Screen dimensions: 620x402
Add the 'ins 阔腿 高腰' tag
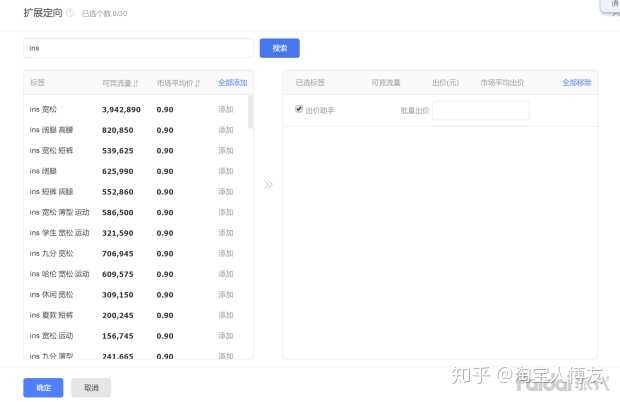pos(226,130)
